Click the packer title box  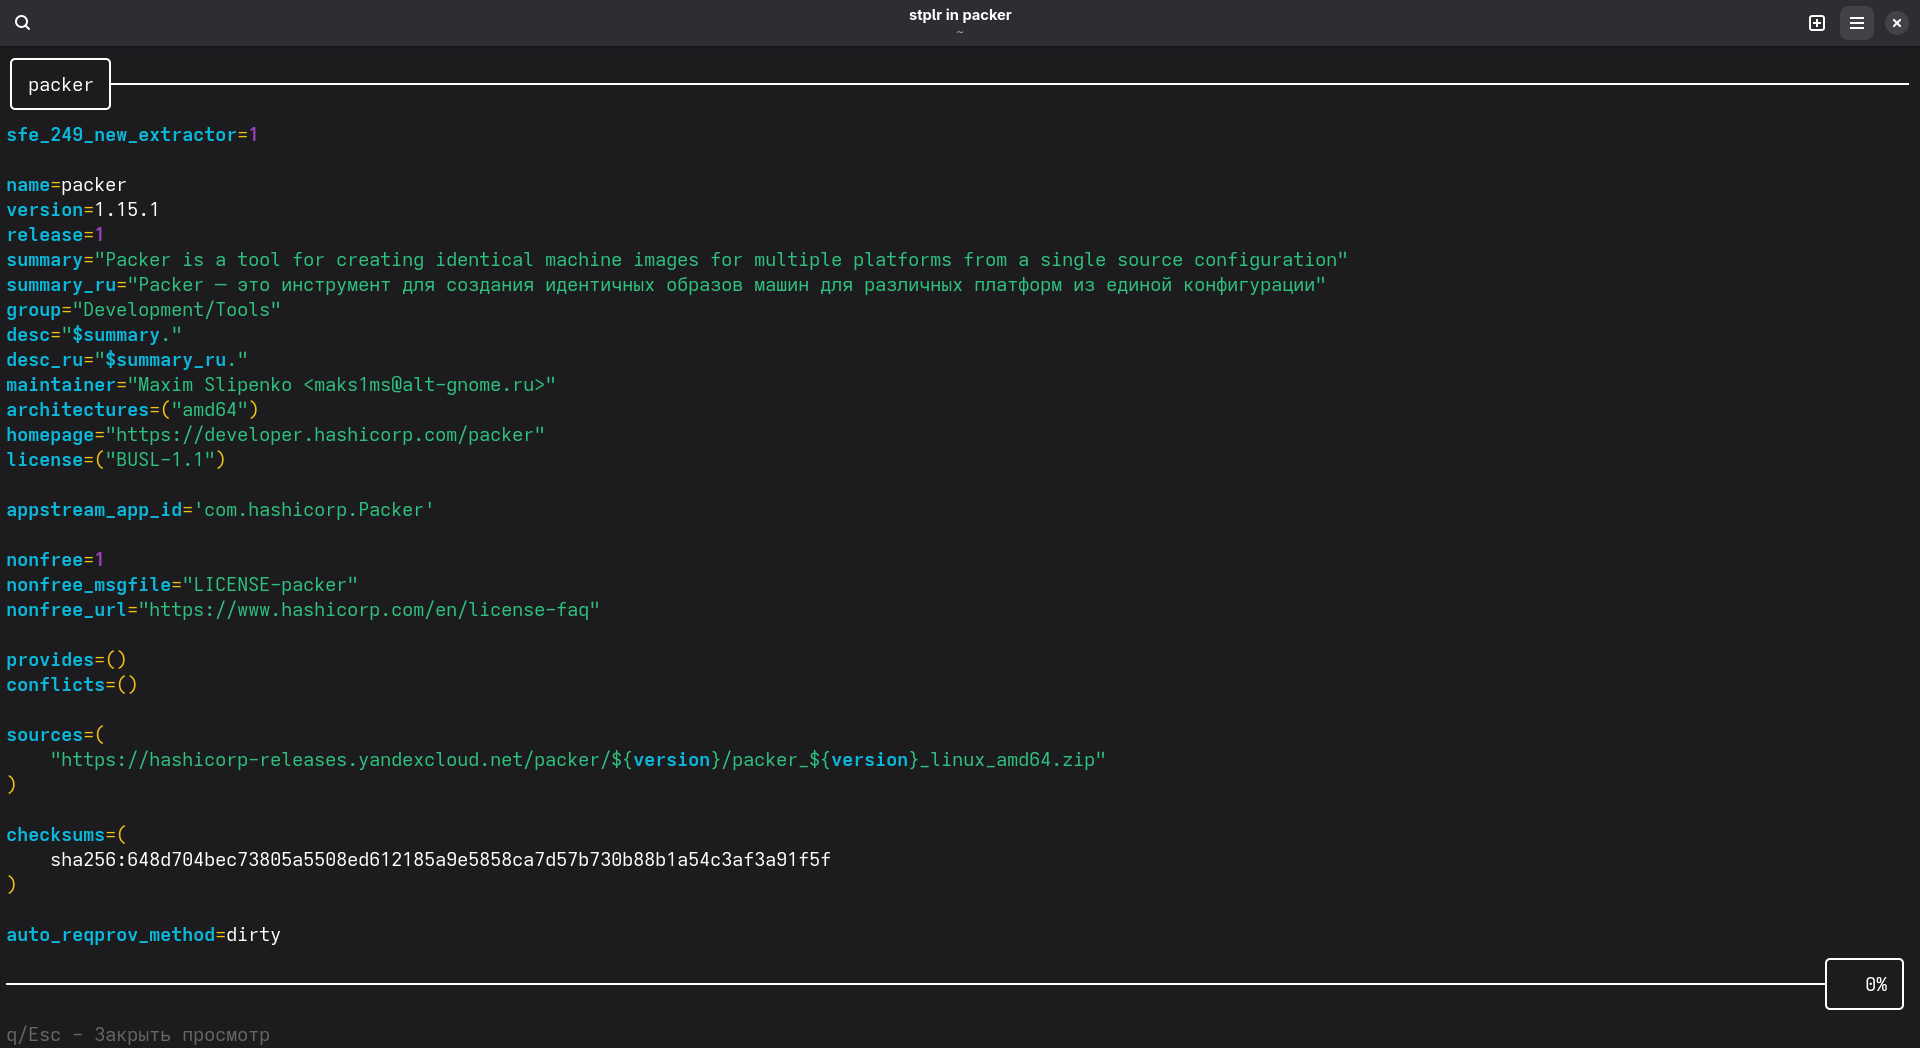(x=60, y=85)
